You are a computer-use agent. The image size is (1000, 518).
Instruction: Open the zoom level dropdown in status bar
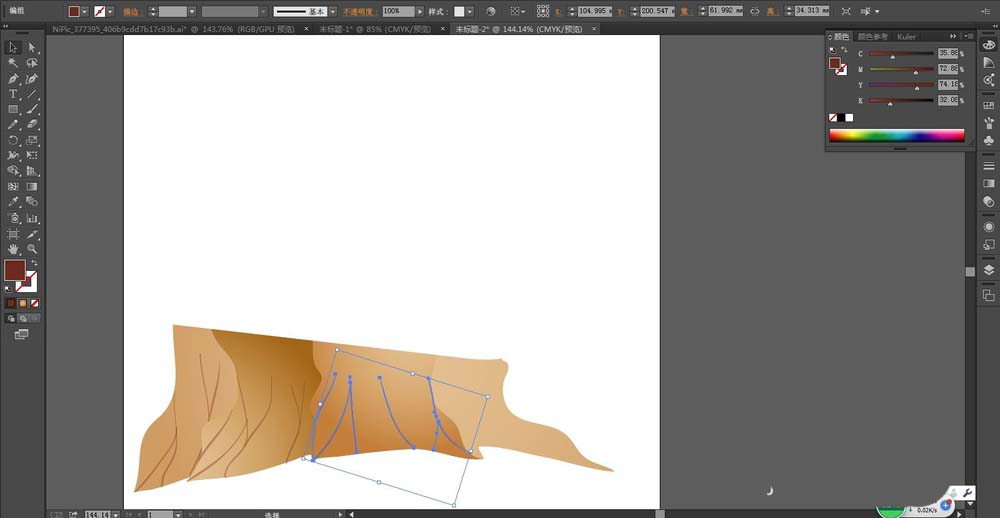[x=115, y=514]
